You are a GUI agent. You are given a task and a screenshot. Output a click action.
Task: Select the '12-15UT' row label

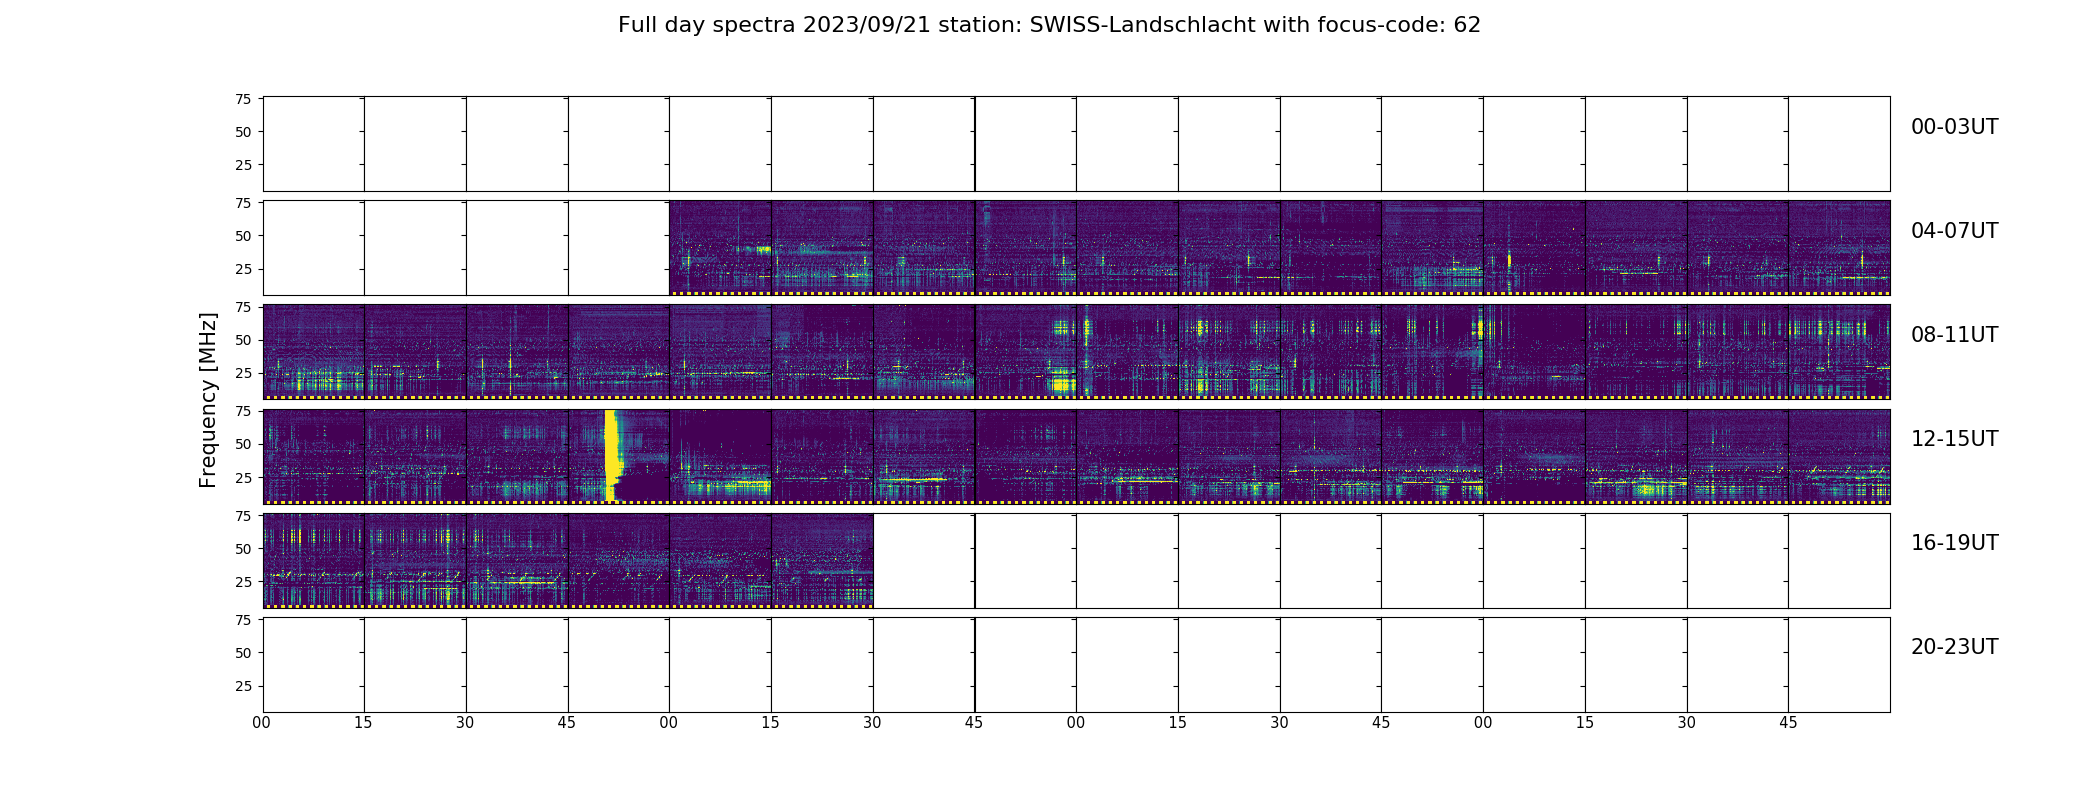click(x=1954, y=439)
